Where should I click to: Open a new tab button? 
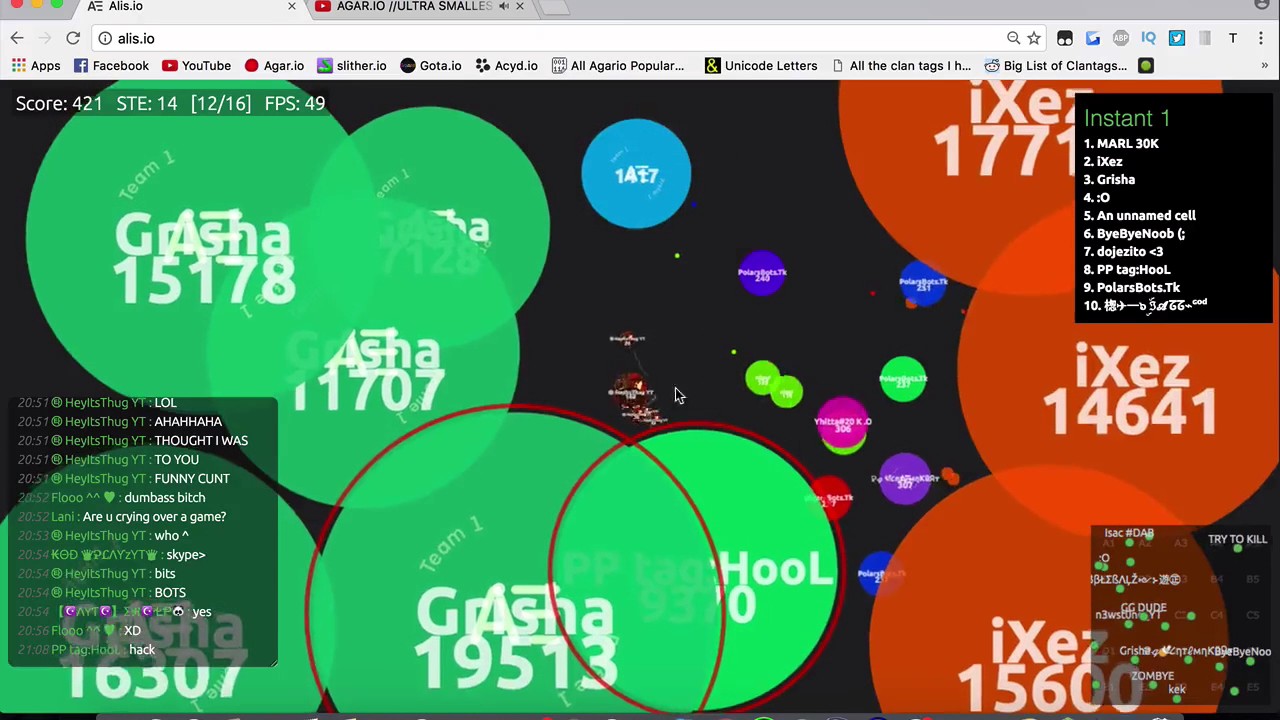pos(556,6)
